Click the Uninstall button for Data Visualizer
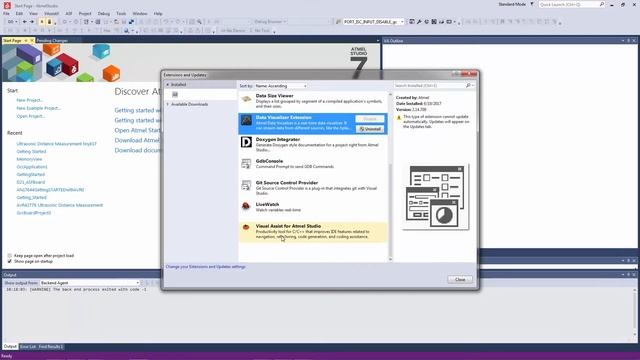 (x=370, y=129)
